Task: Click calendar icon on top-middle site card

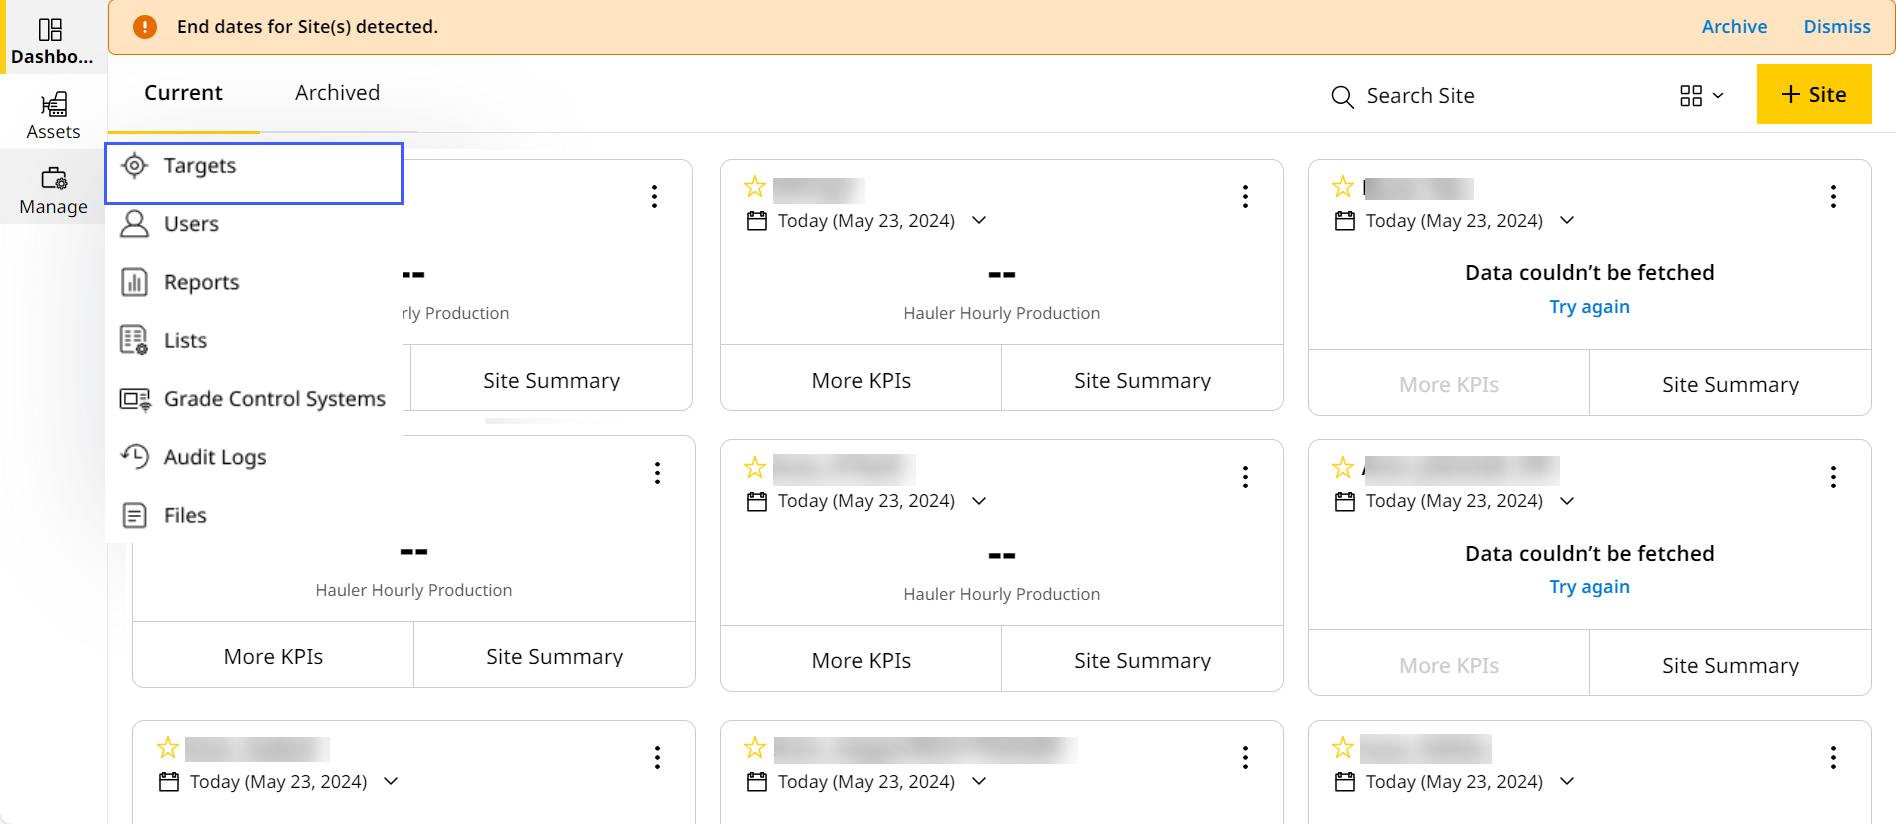Action: pos(757,221)
